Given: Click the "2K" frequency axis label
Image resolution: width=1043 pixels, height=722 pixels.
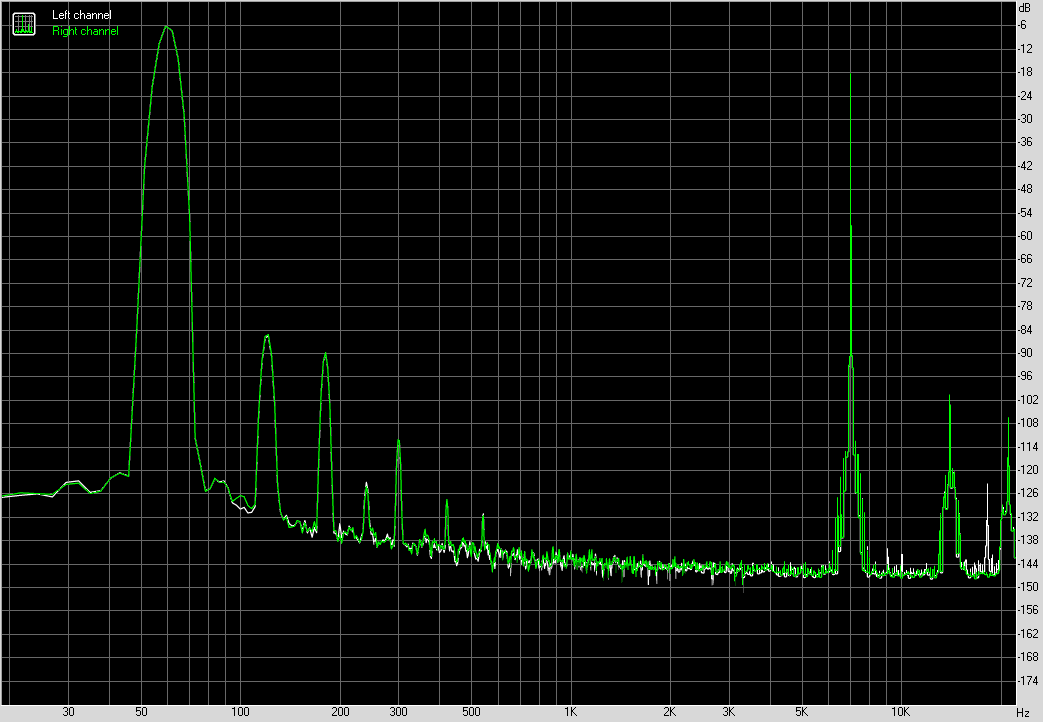Looking at the screenshot, I should (x=669, y=713).
